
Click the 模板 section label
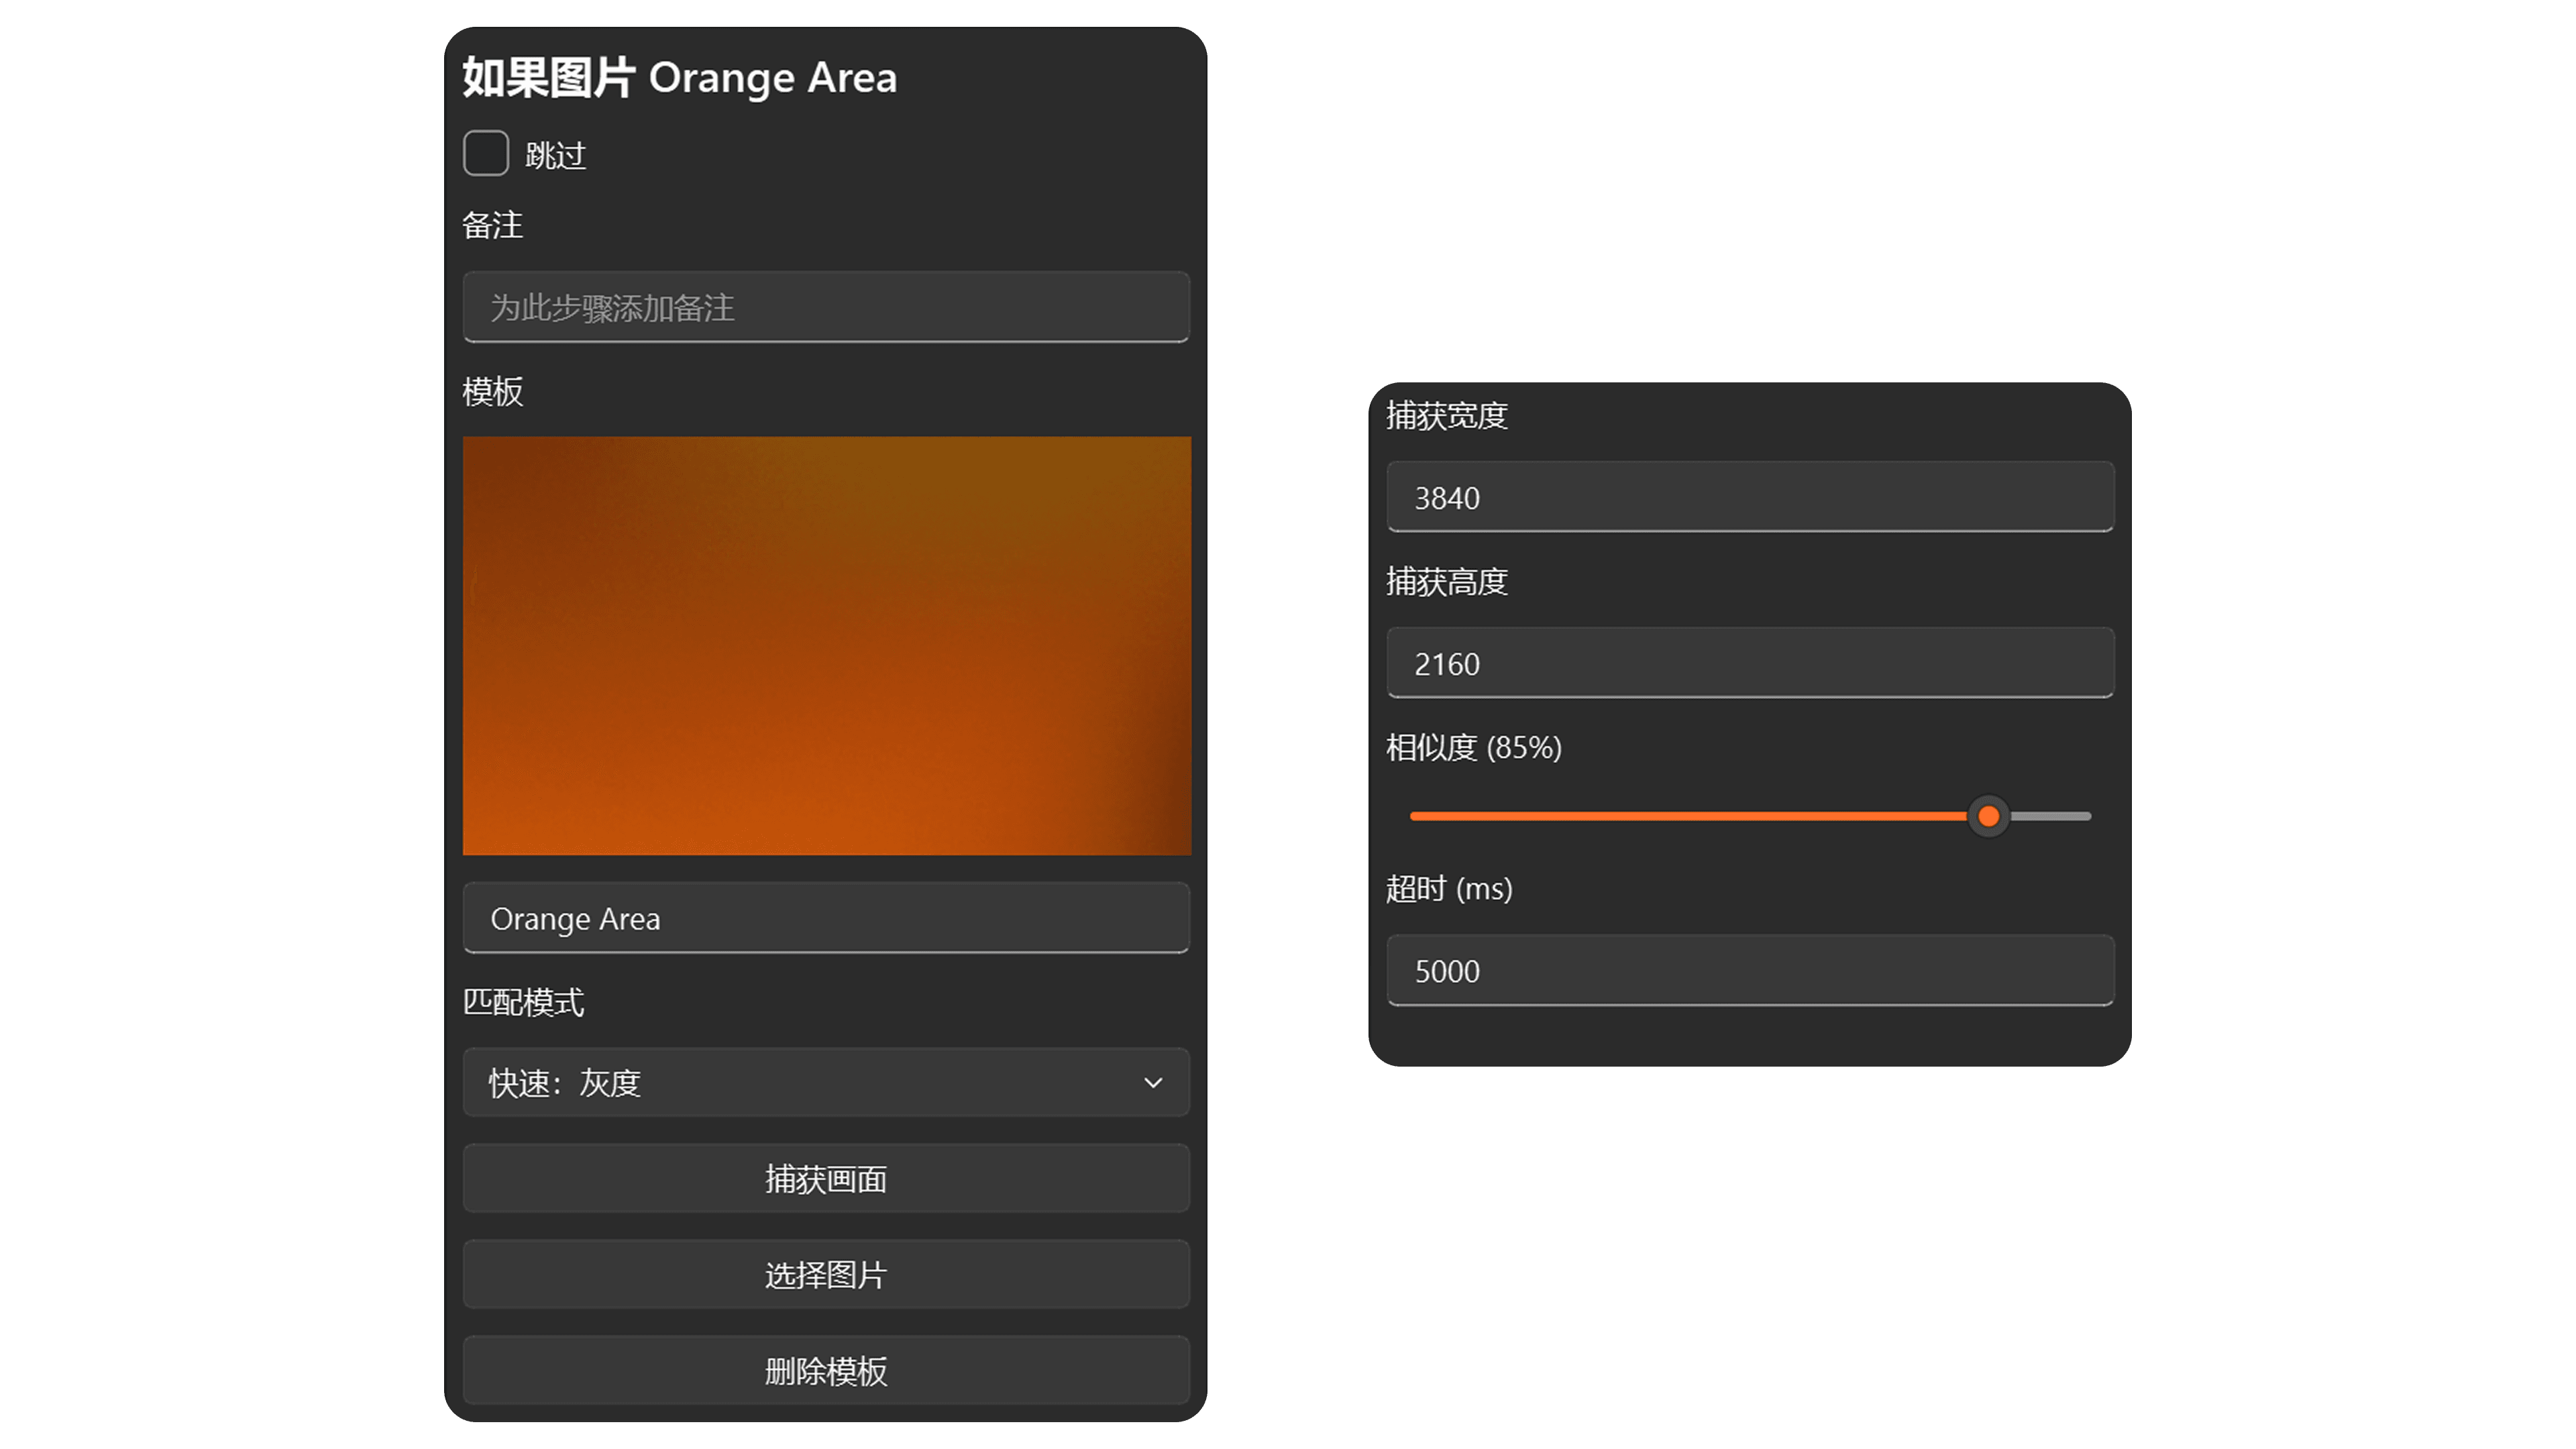coord(492,391)
